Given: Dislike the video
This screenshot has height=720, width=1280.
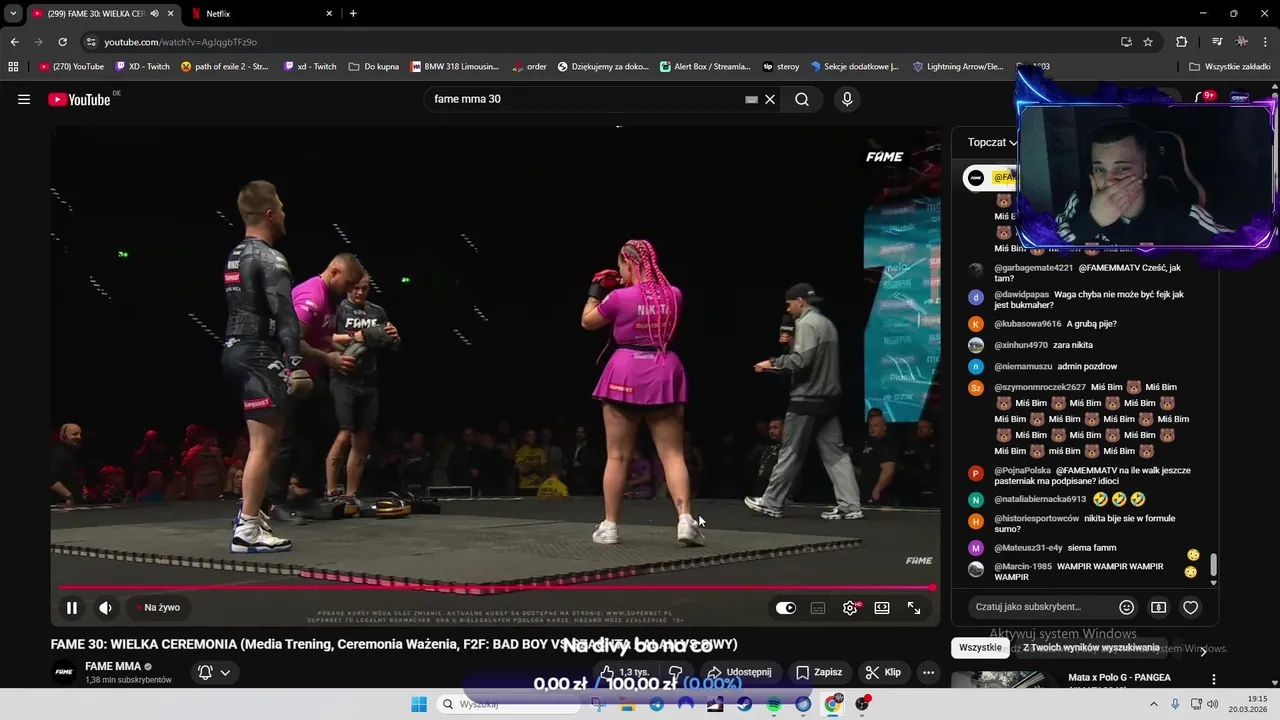Looking at the screenshot, I should [x=676, y=672].
